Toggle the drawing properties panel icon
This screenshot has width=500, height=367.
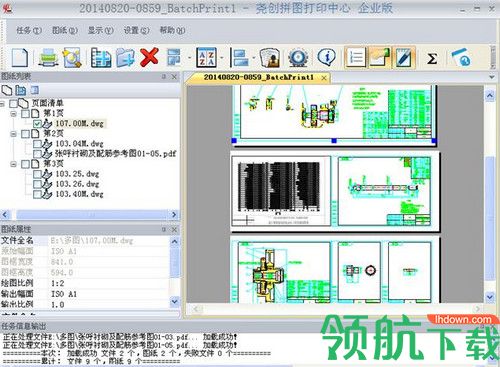(x=380, y=58)
